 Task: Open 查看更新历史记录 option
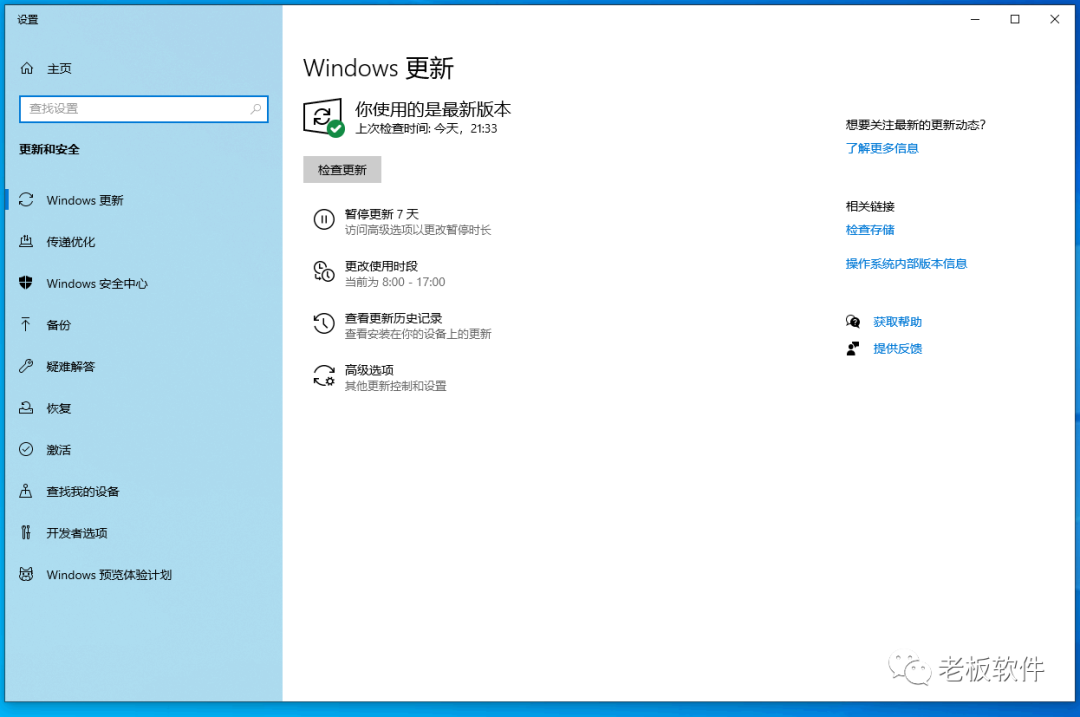393,318
